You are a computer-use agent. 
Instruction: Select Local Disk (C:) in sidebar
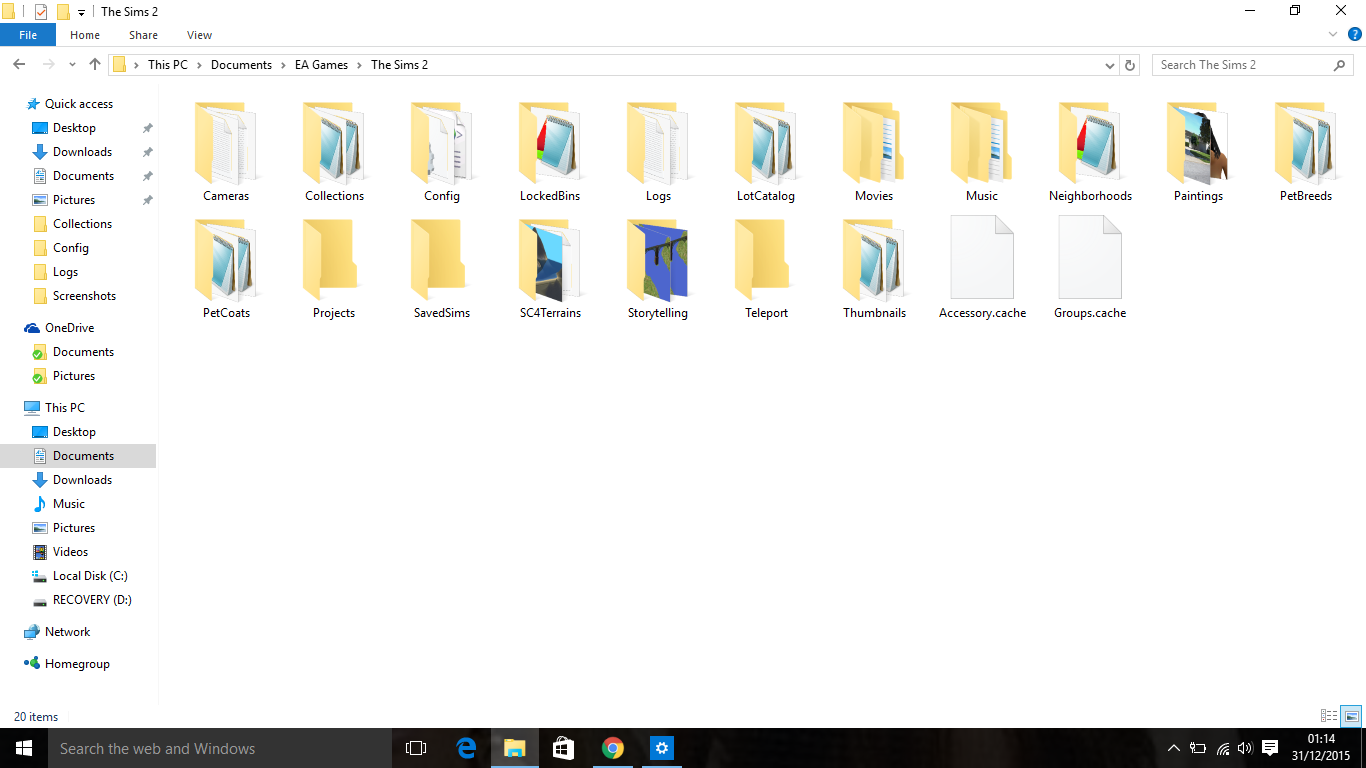(90, 576)
